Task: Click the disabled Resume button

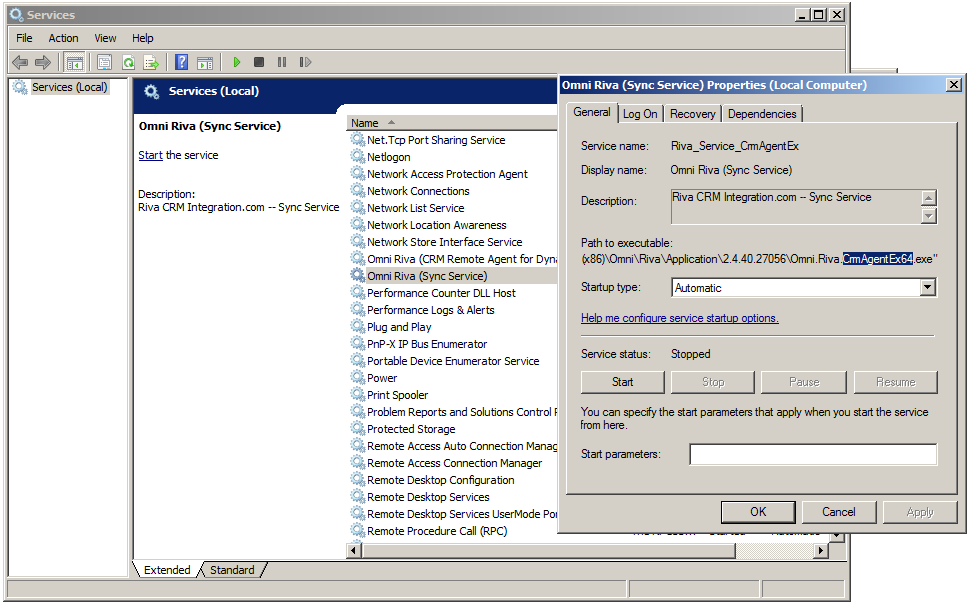Action: (895, 382)
